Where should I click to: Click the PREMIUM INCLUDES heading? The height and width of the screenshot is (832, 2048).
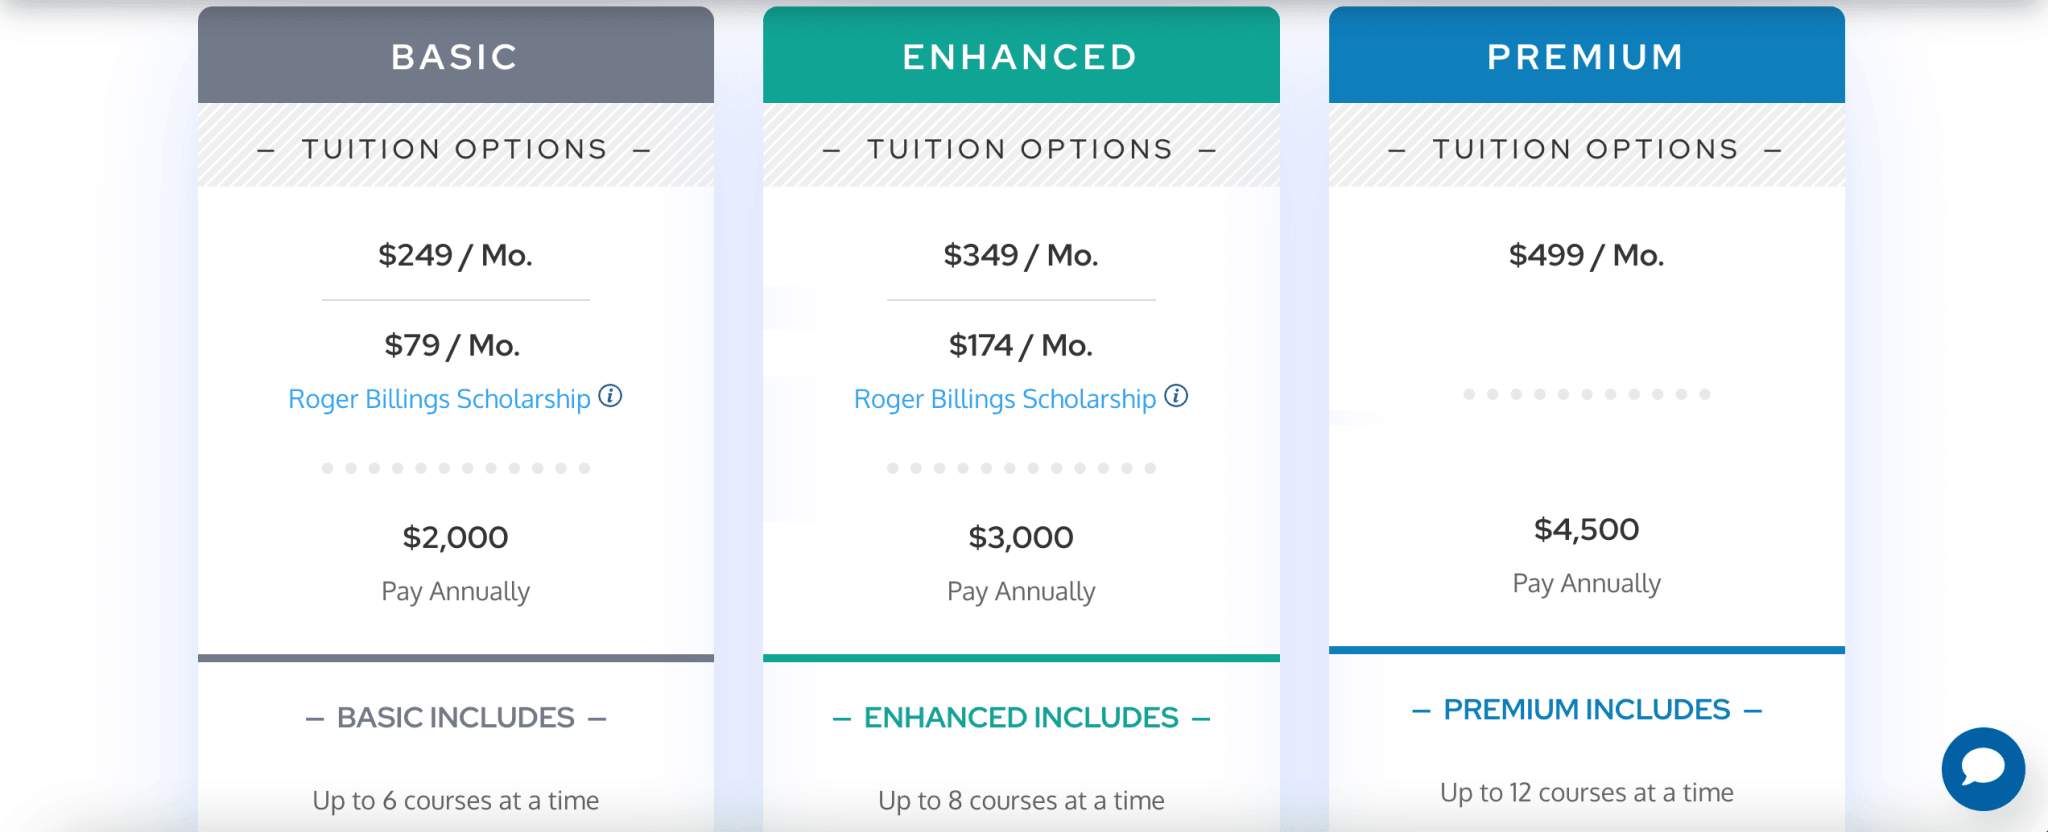(1586, 709)
